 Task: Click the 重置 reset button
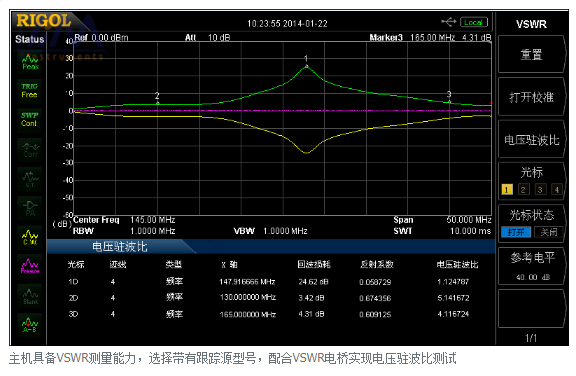[531, 55]
